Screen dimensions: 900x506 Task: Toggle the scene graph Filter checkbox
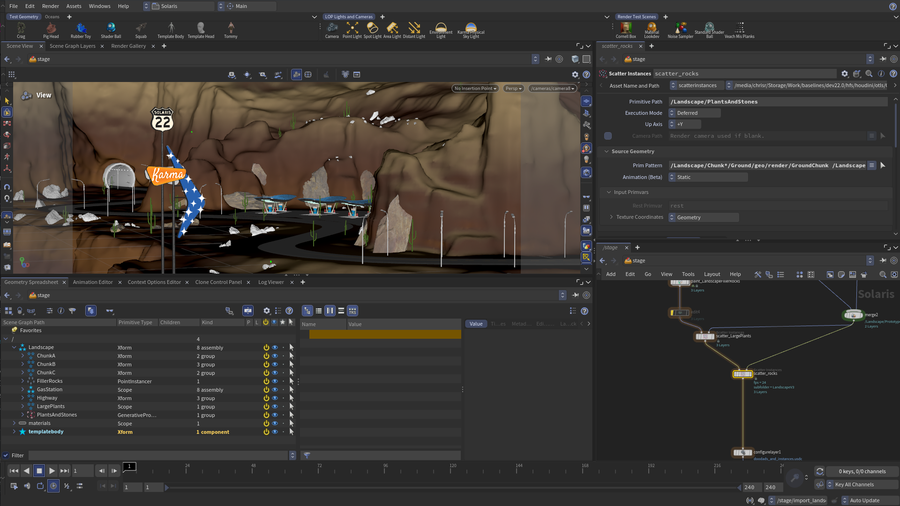click(6, 455)
